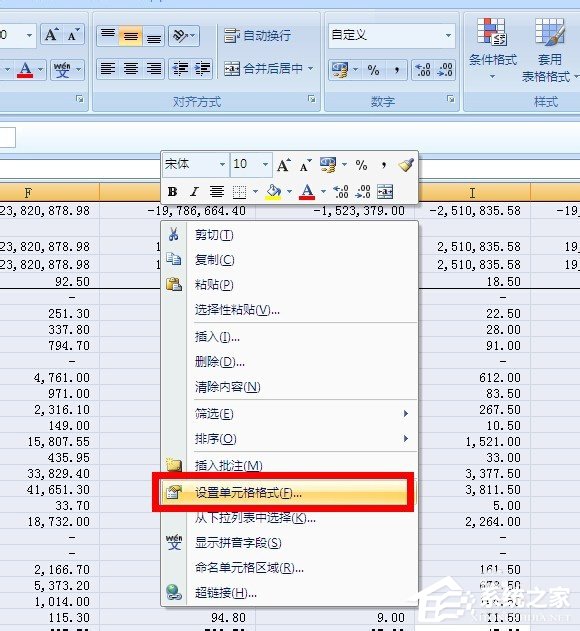Screen dimensions: 580x631
Task: Click 合并后居中 merge and center
Action: (263, 69)
